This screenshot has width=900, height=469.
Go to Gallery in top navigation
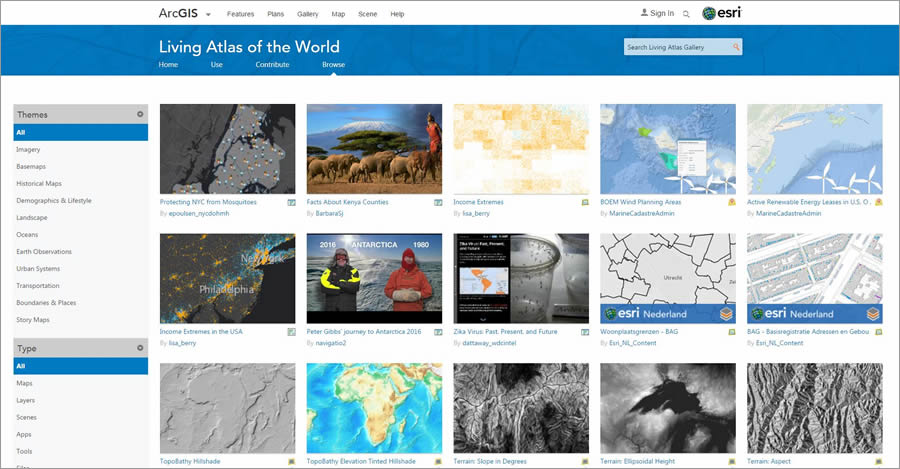(308, 14)
